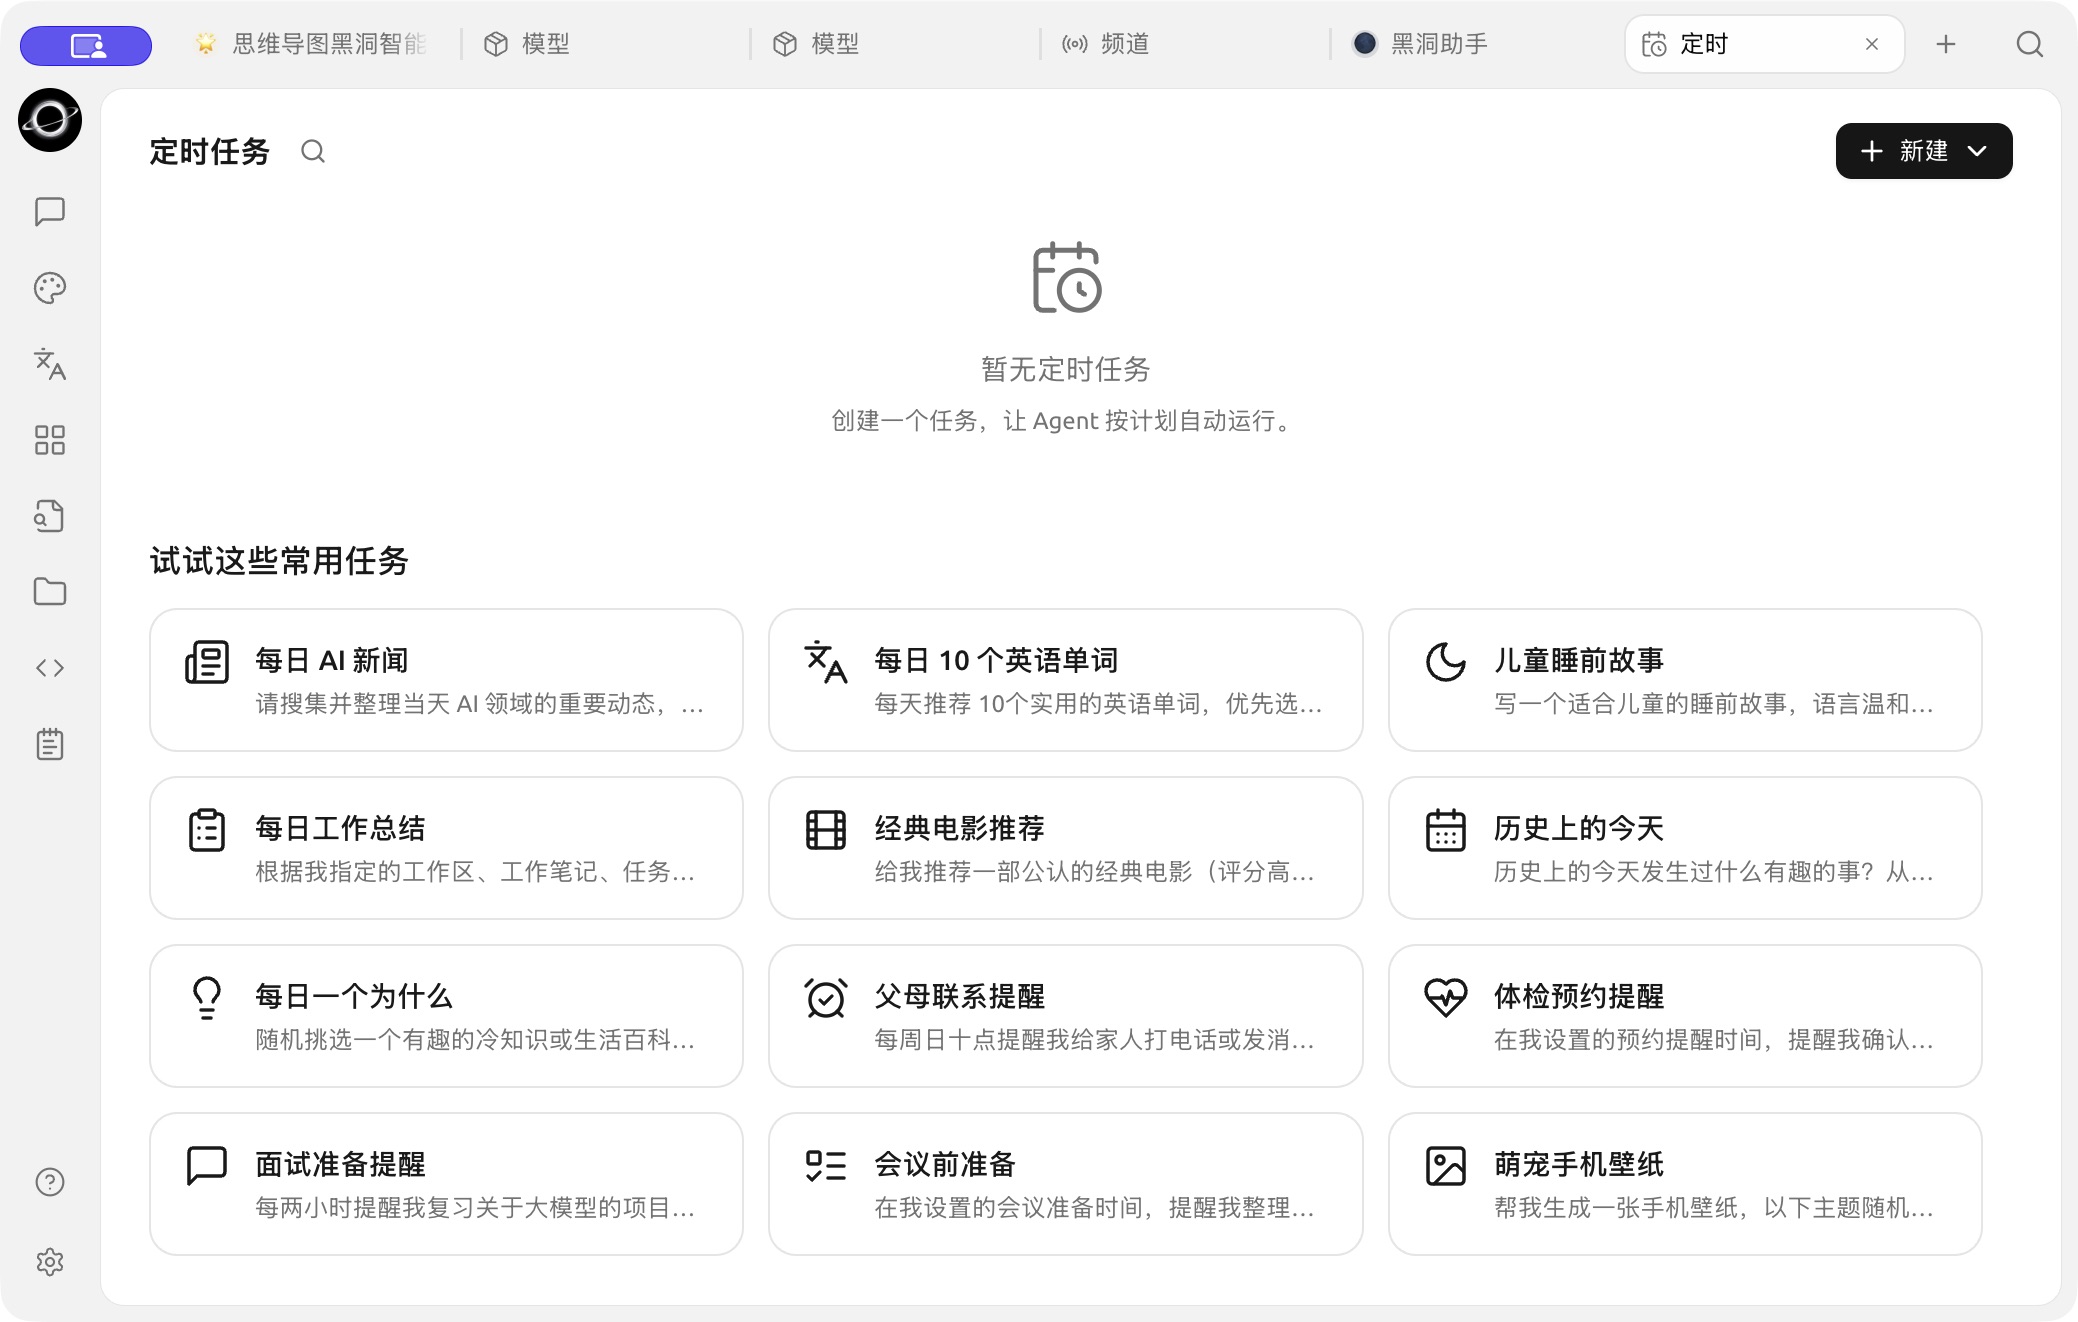This screenshot has width=2078, height=1322.
Task: Click the 定时任务 page heading
Action: [x=210, y=151]
